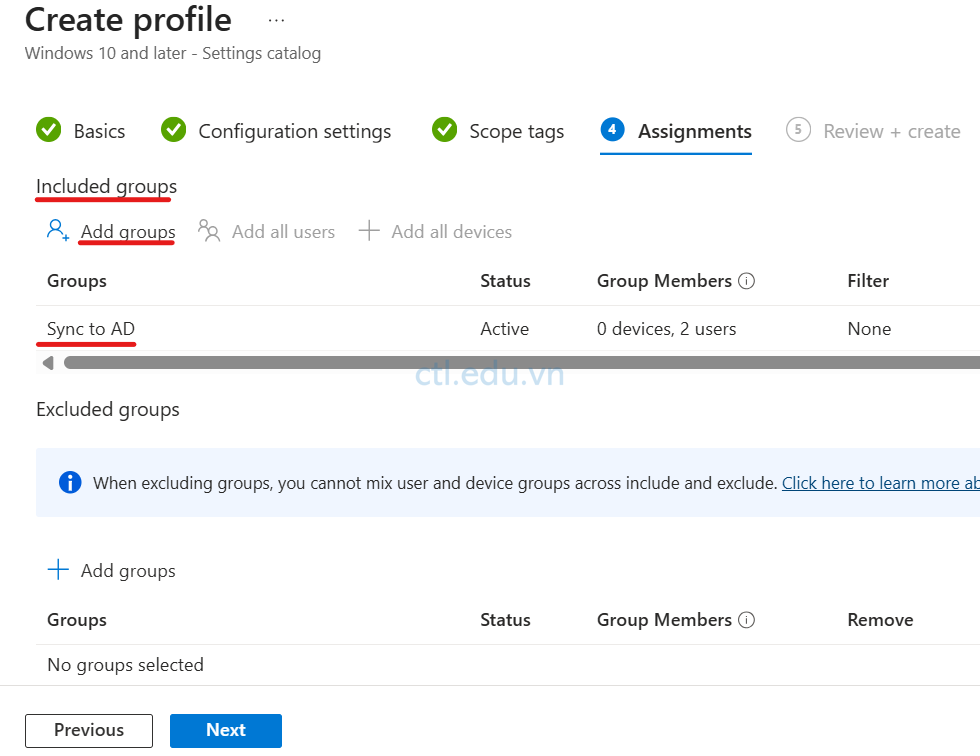Viewport: 980px width, 756px height.
Task: Click Windows 10 and later subtitle
Action: [172, 54]
